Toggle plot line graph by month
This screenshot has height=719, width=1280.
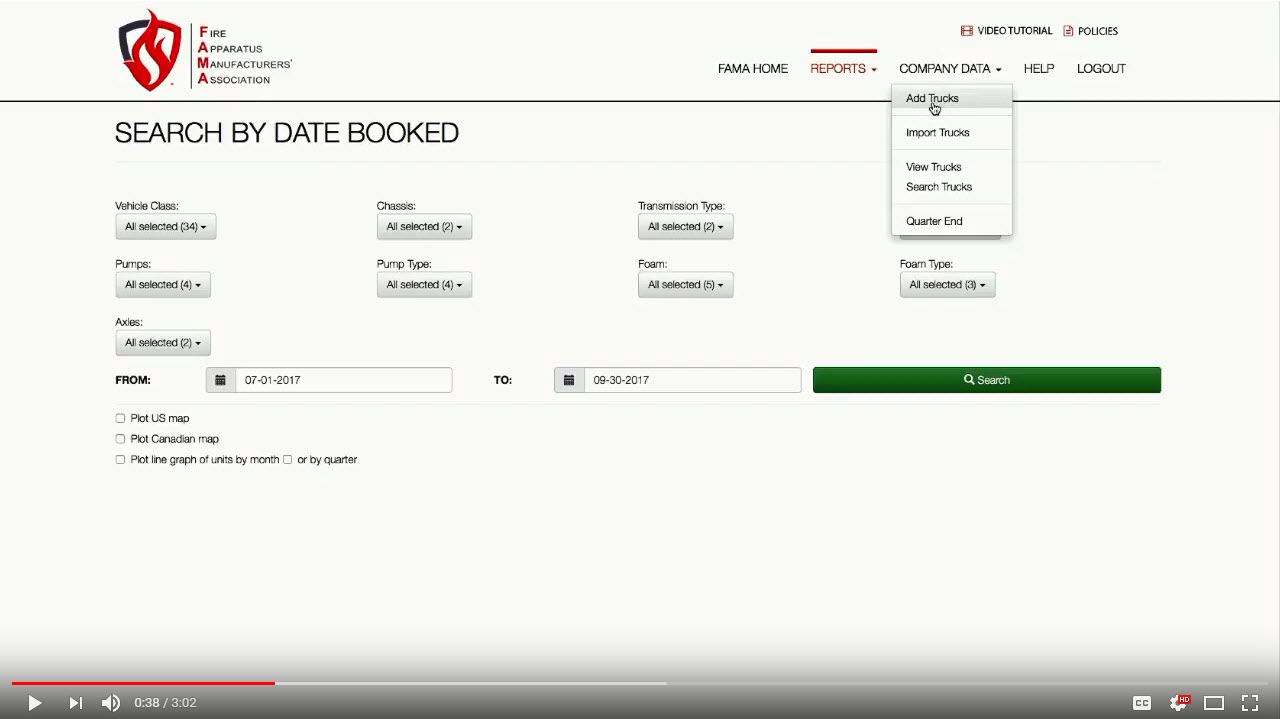click(x=120, y=460)
